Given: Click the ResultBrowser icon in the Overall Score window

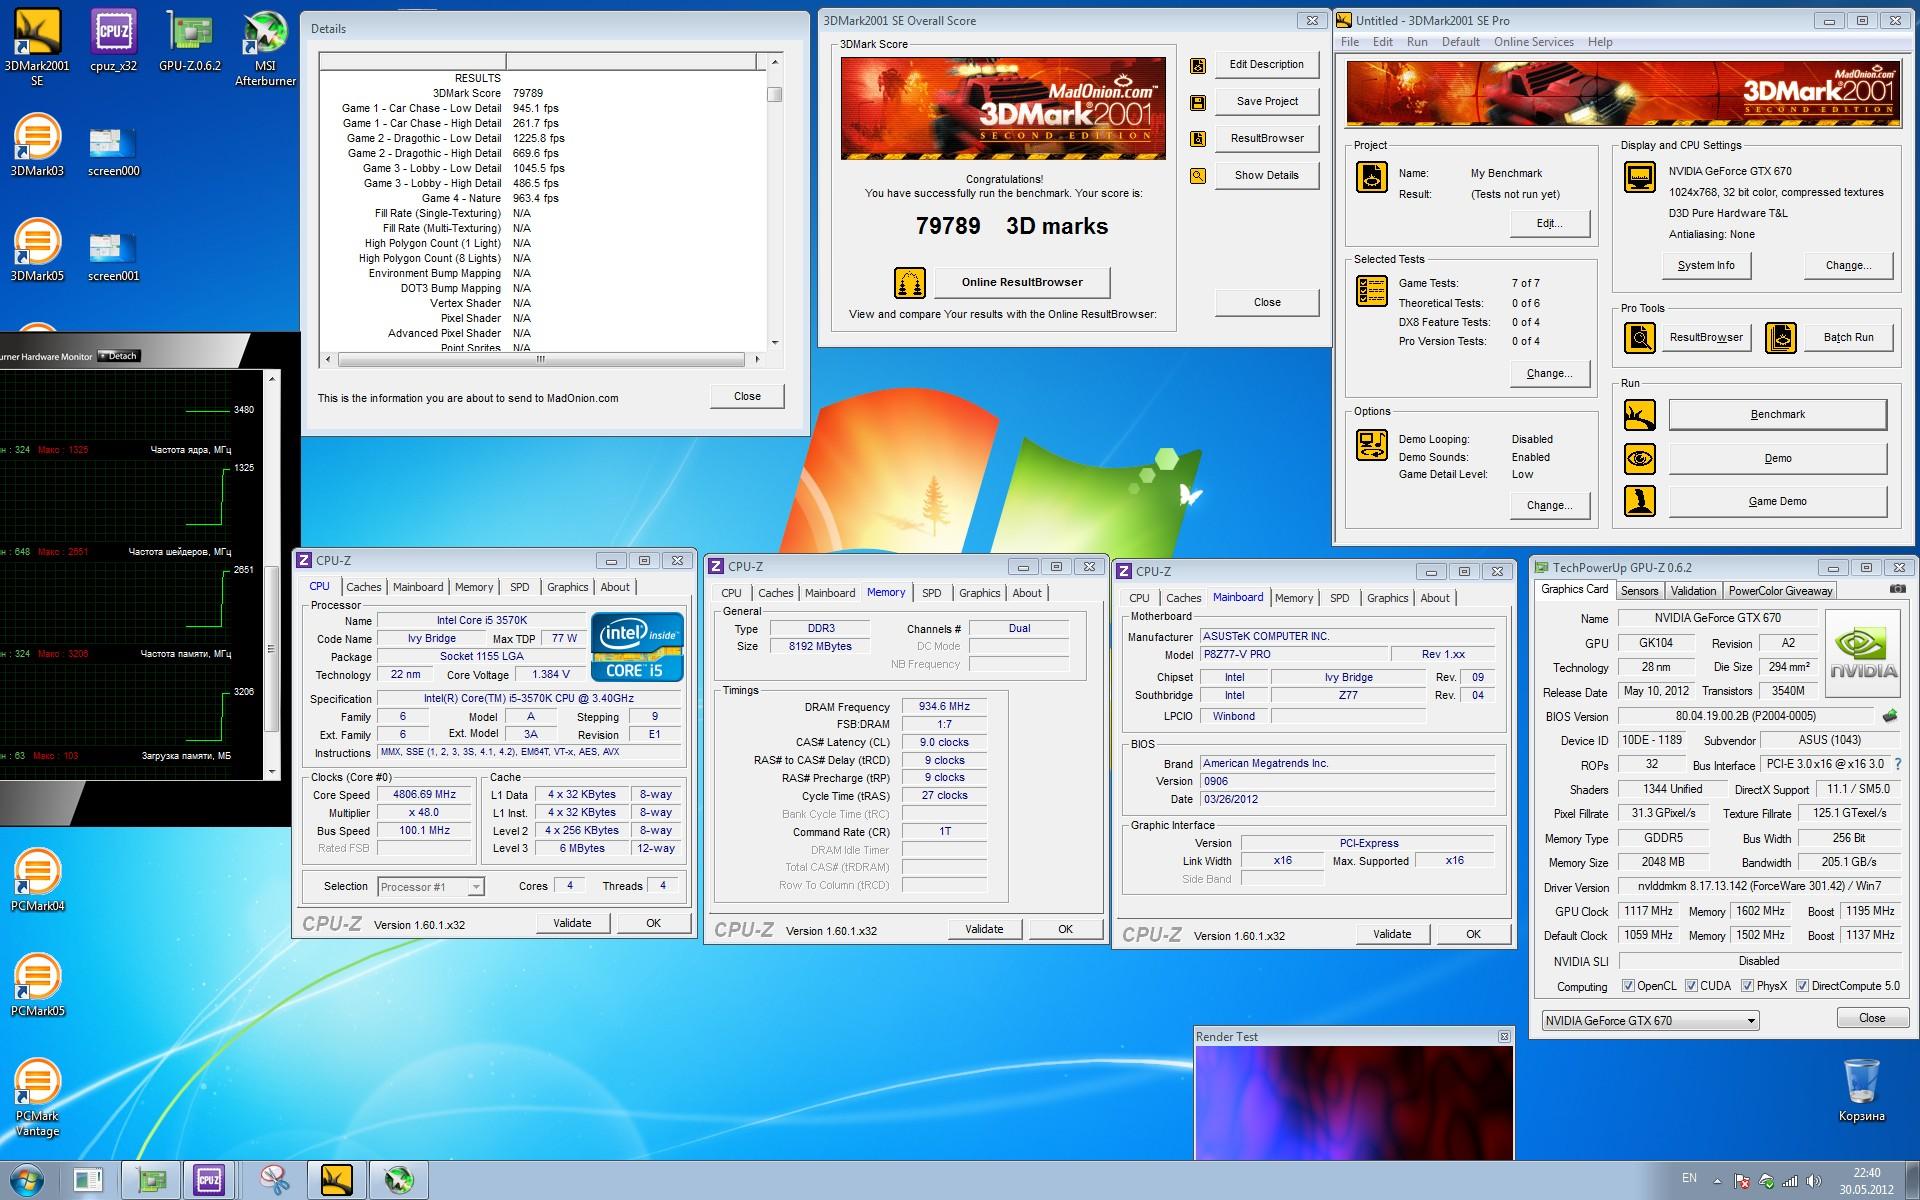Looking at the screenshot, I should pyautogui.click(x=1198, y=139).
